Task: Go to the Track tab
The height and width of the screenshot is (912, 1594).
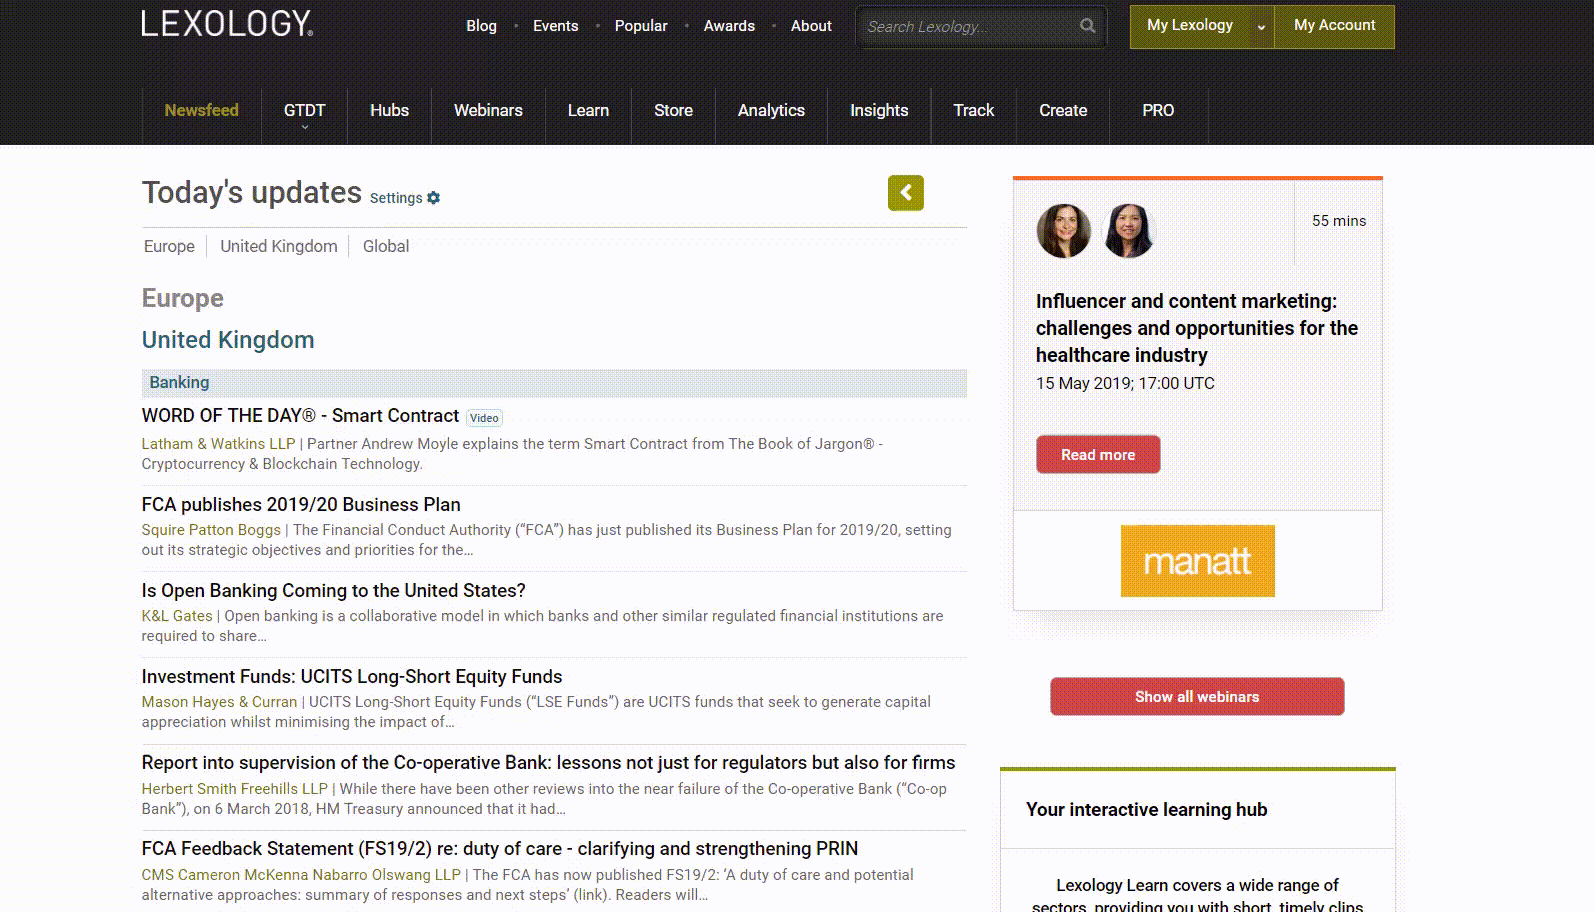Action: (x=973, y=110)
